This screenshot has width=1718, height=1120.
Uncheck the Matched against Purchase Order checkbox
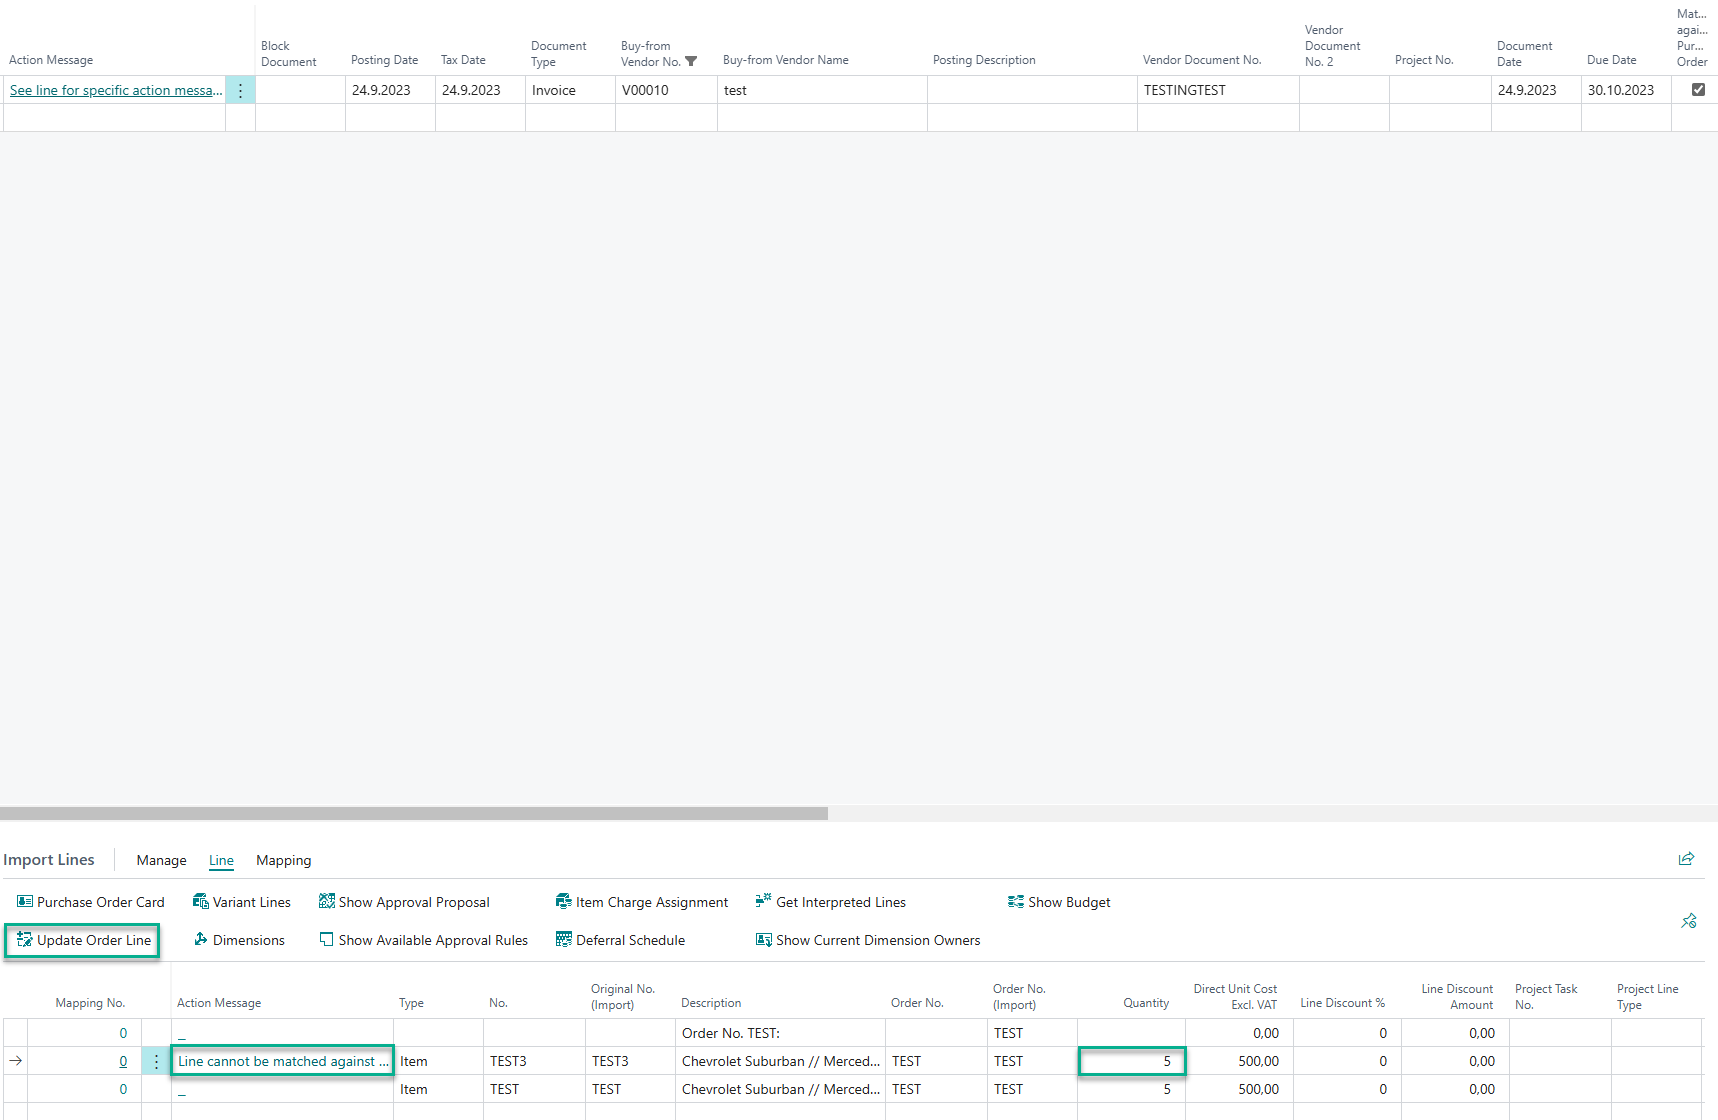coord(1697,89)
